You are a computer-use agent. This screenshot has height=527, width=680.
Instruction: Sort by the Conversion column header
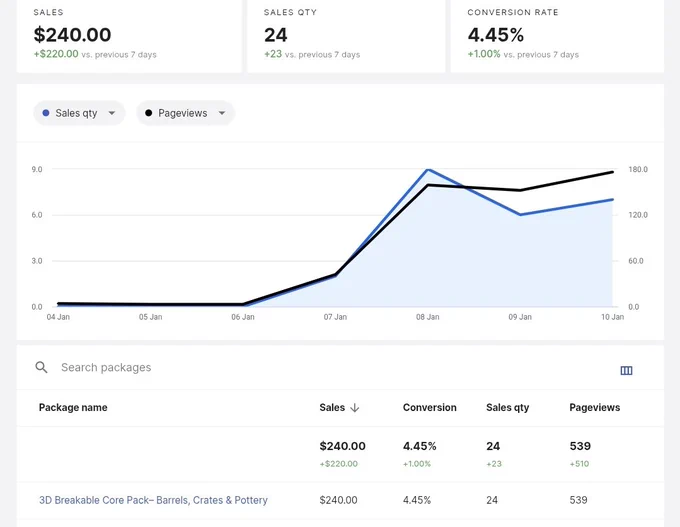[x=429, y=407]
